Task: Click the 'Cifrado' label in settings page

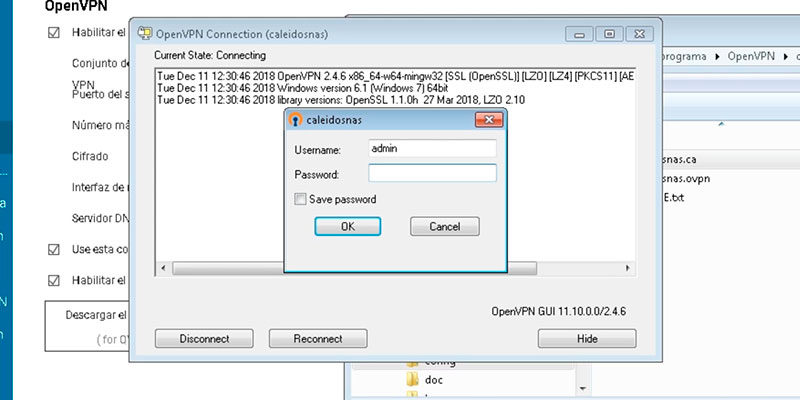Action: point(90,156)
